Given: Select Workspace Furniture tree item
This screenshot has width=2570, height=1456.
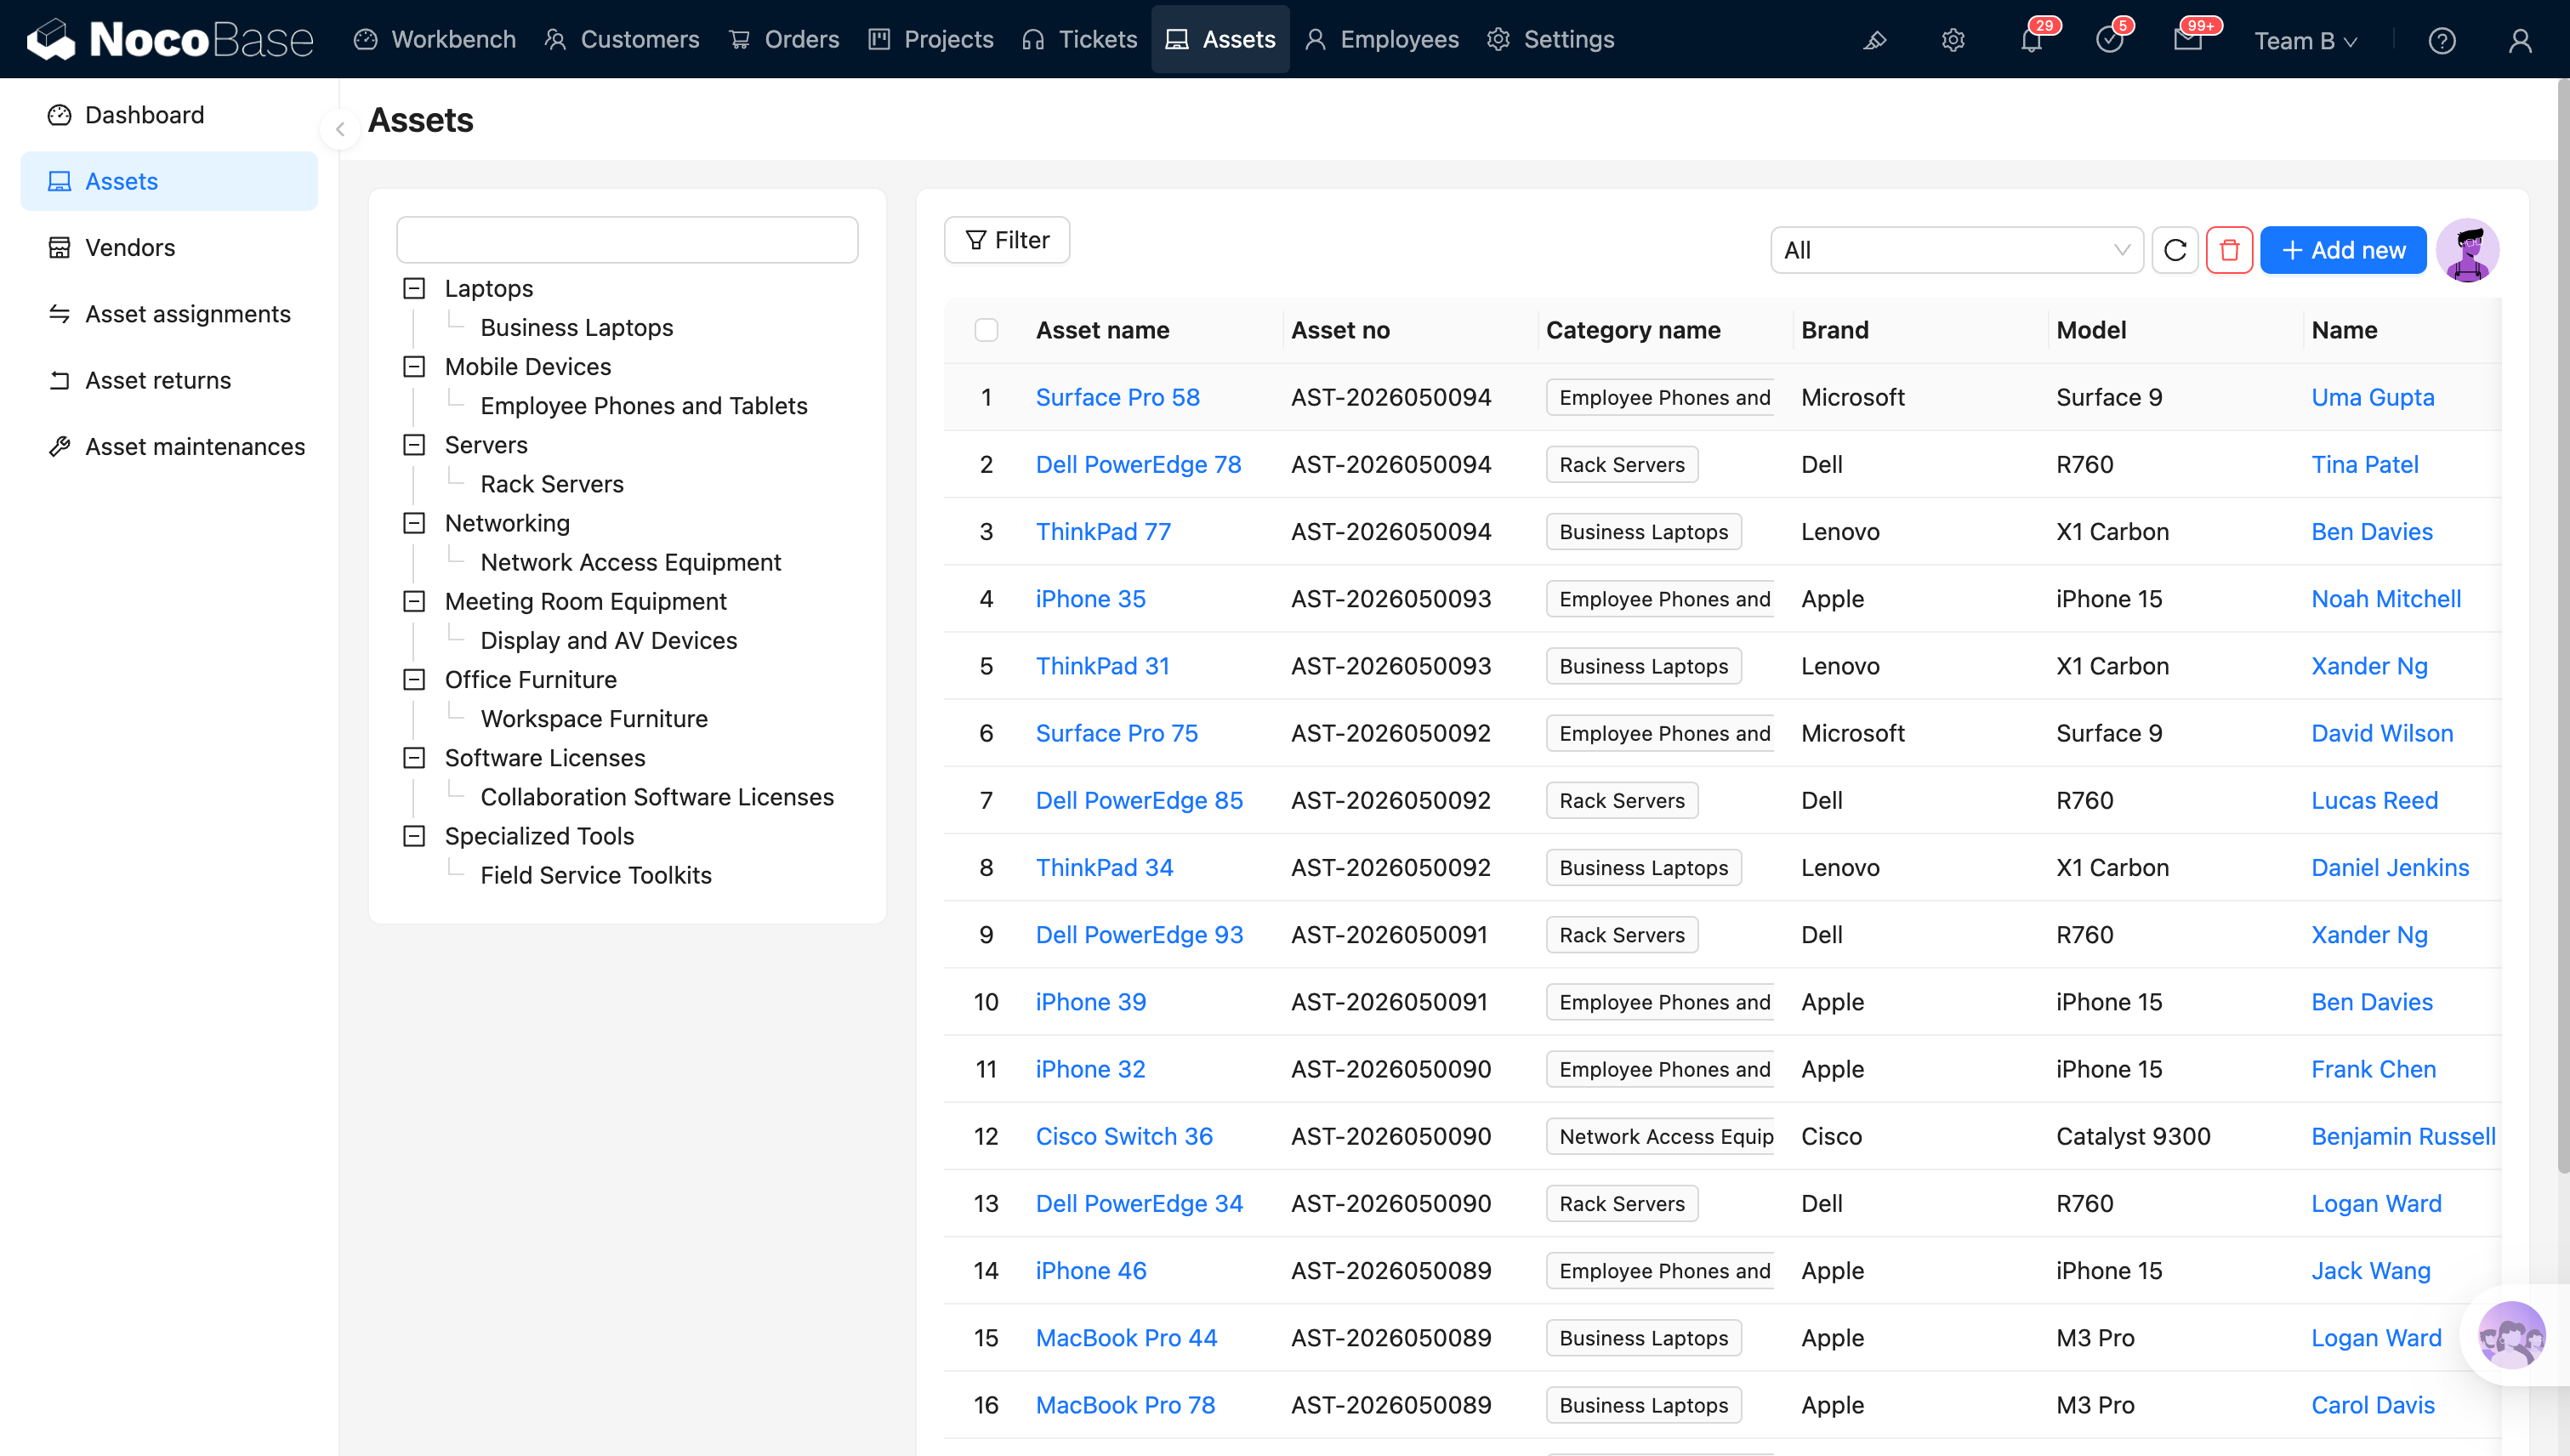Looking at the screenshot, I should tap(594, 718).
